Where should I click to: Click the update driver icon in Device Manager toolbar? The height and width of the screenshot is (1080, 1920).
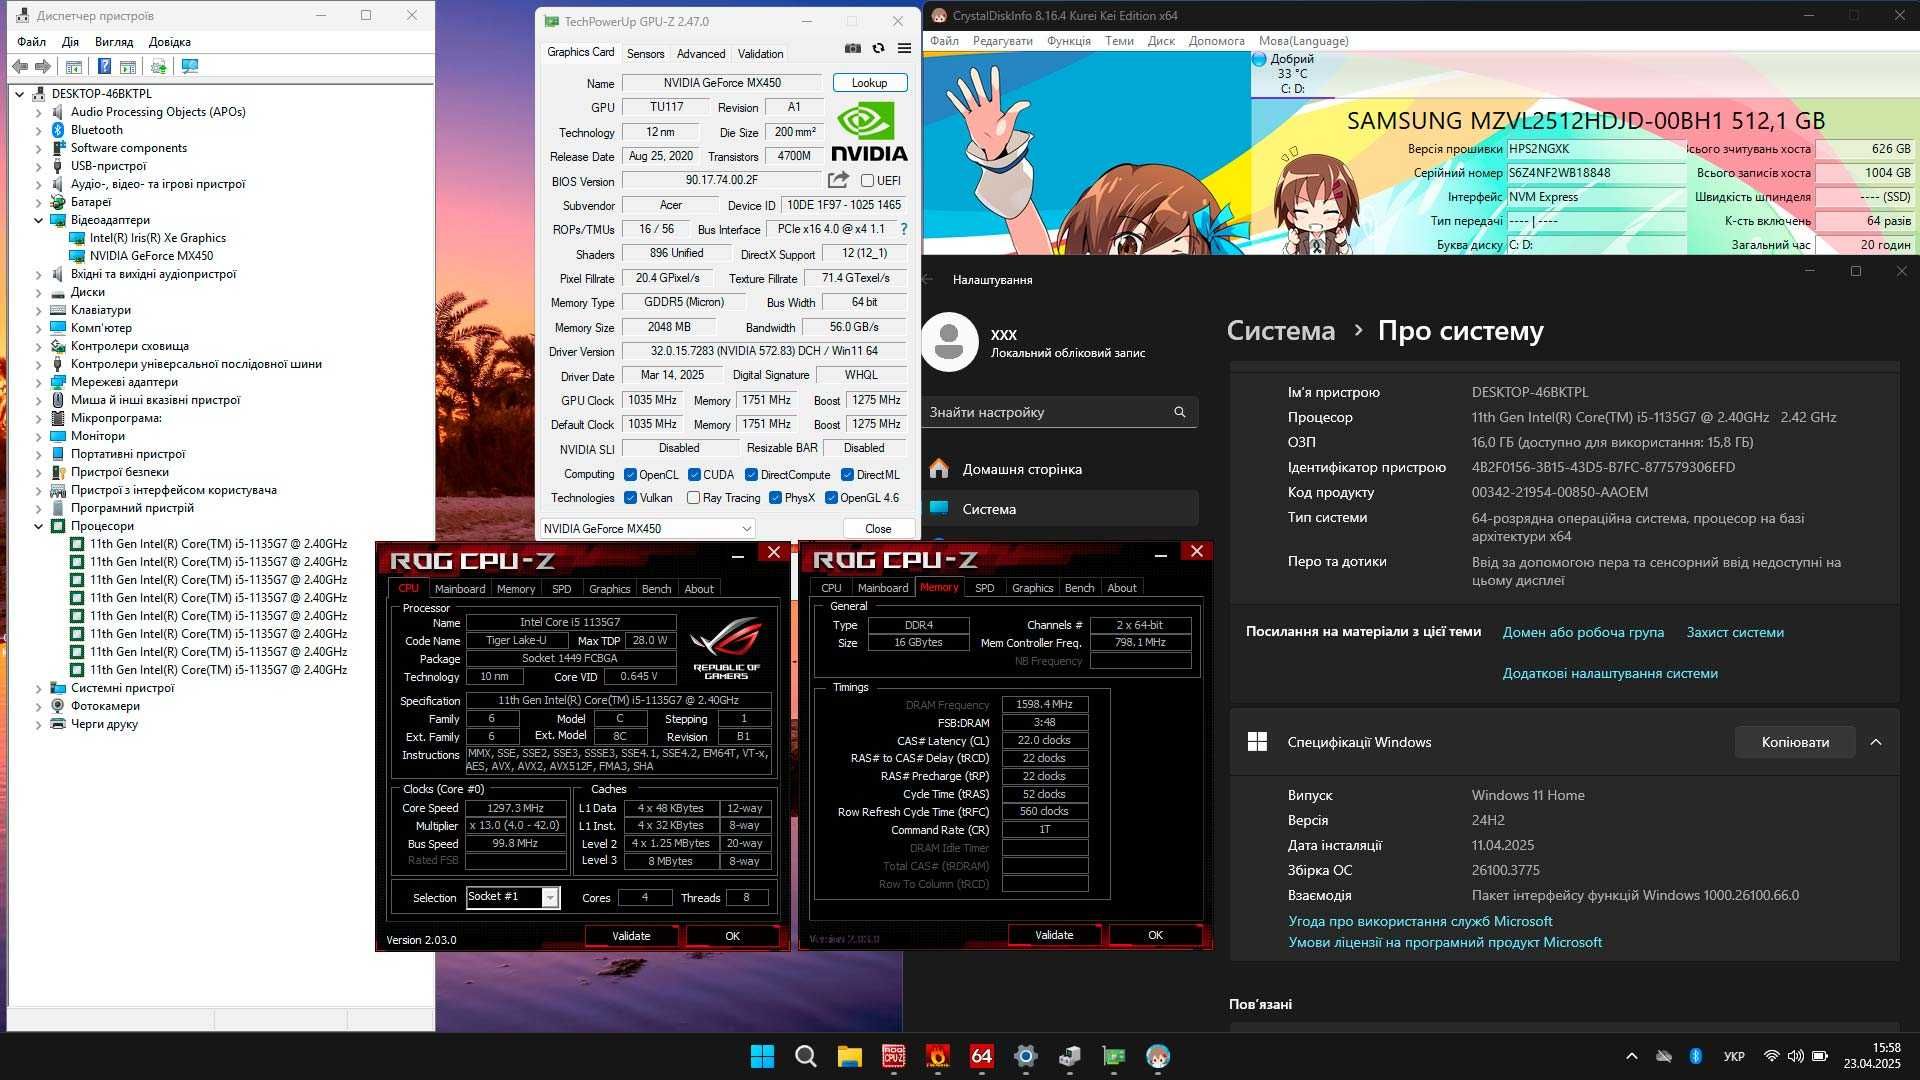(158, 66)
